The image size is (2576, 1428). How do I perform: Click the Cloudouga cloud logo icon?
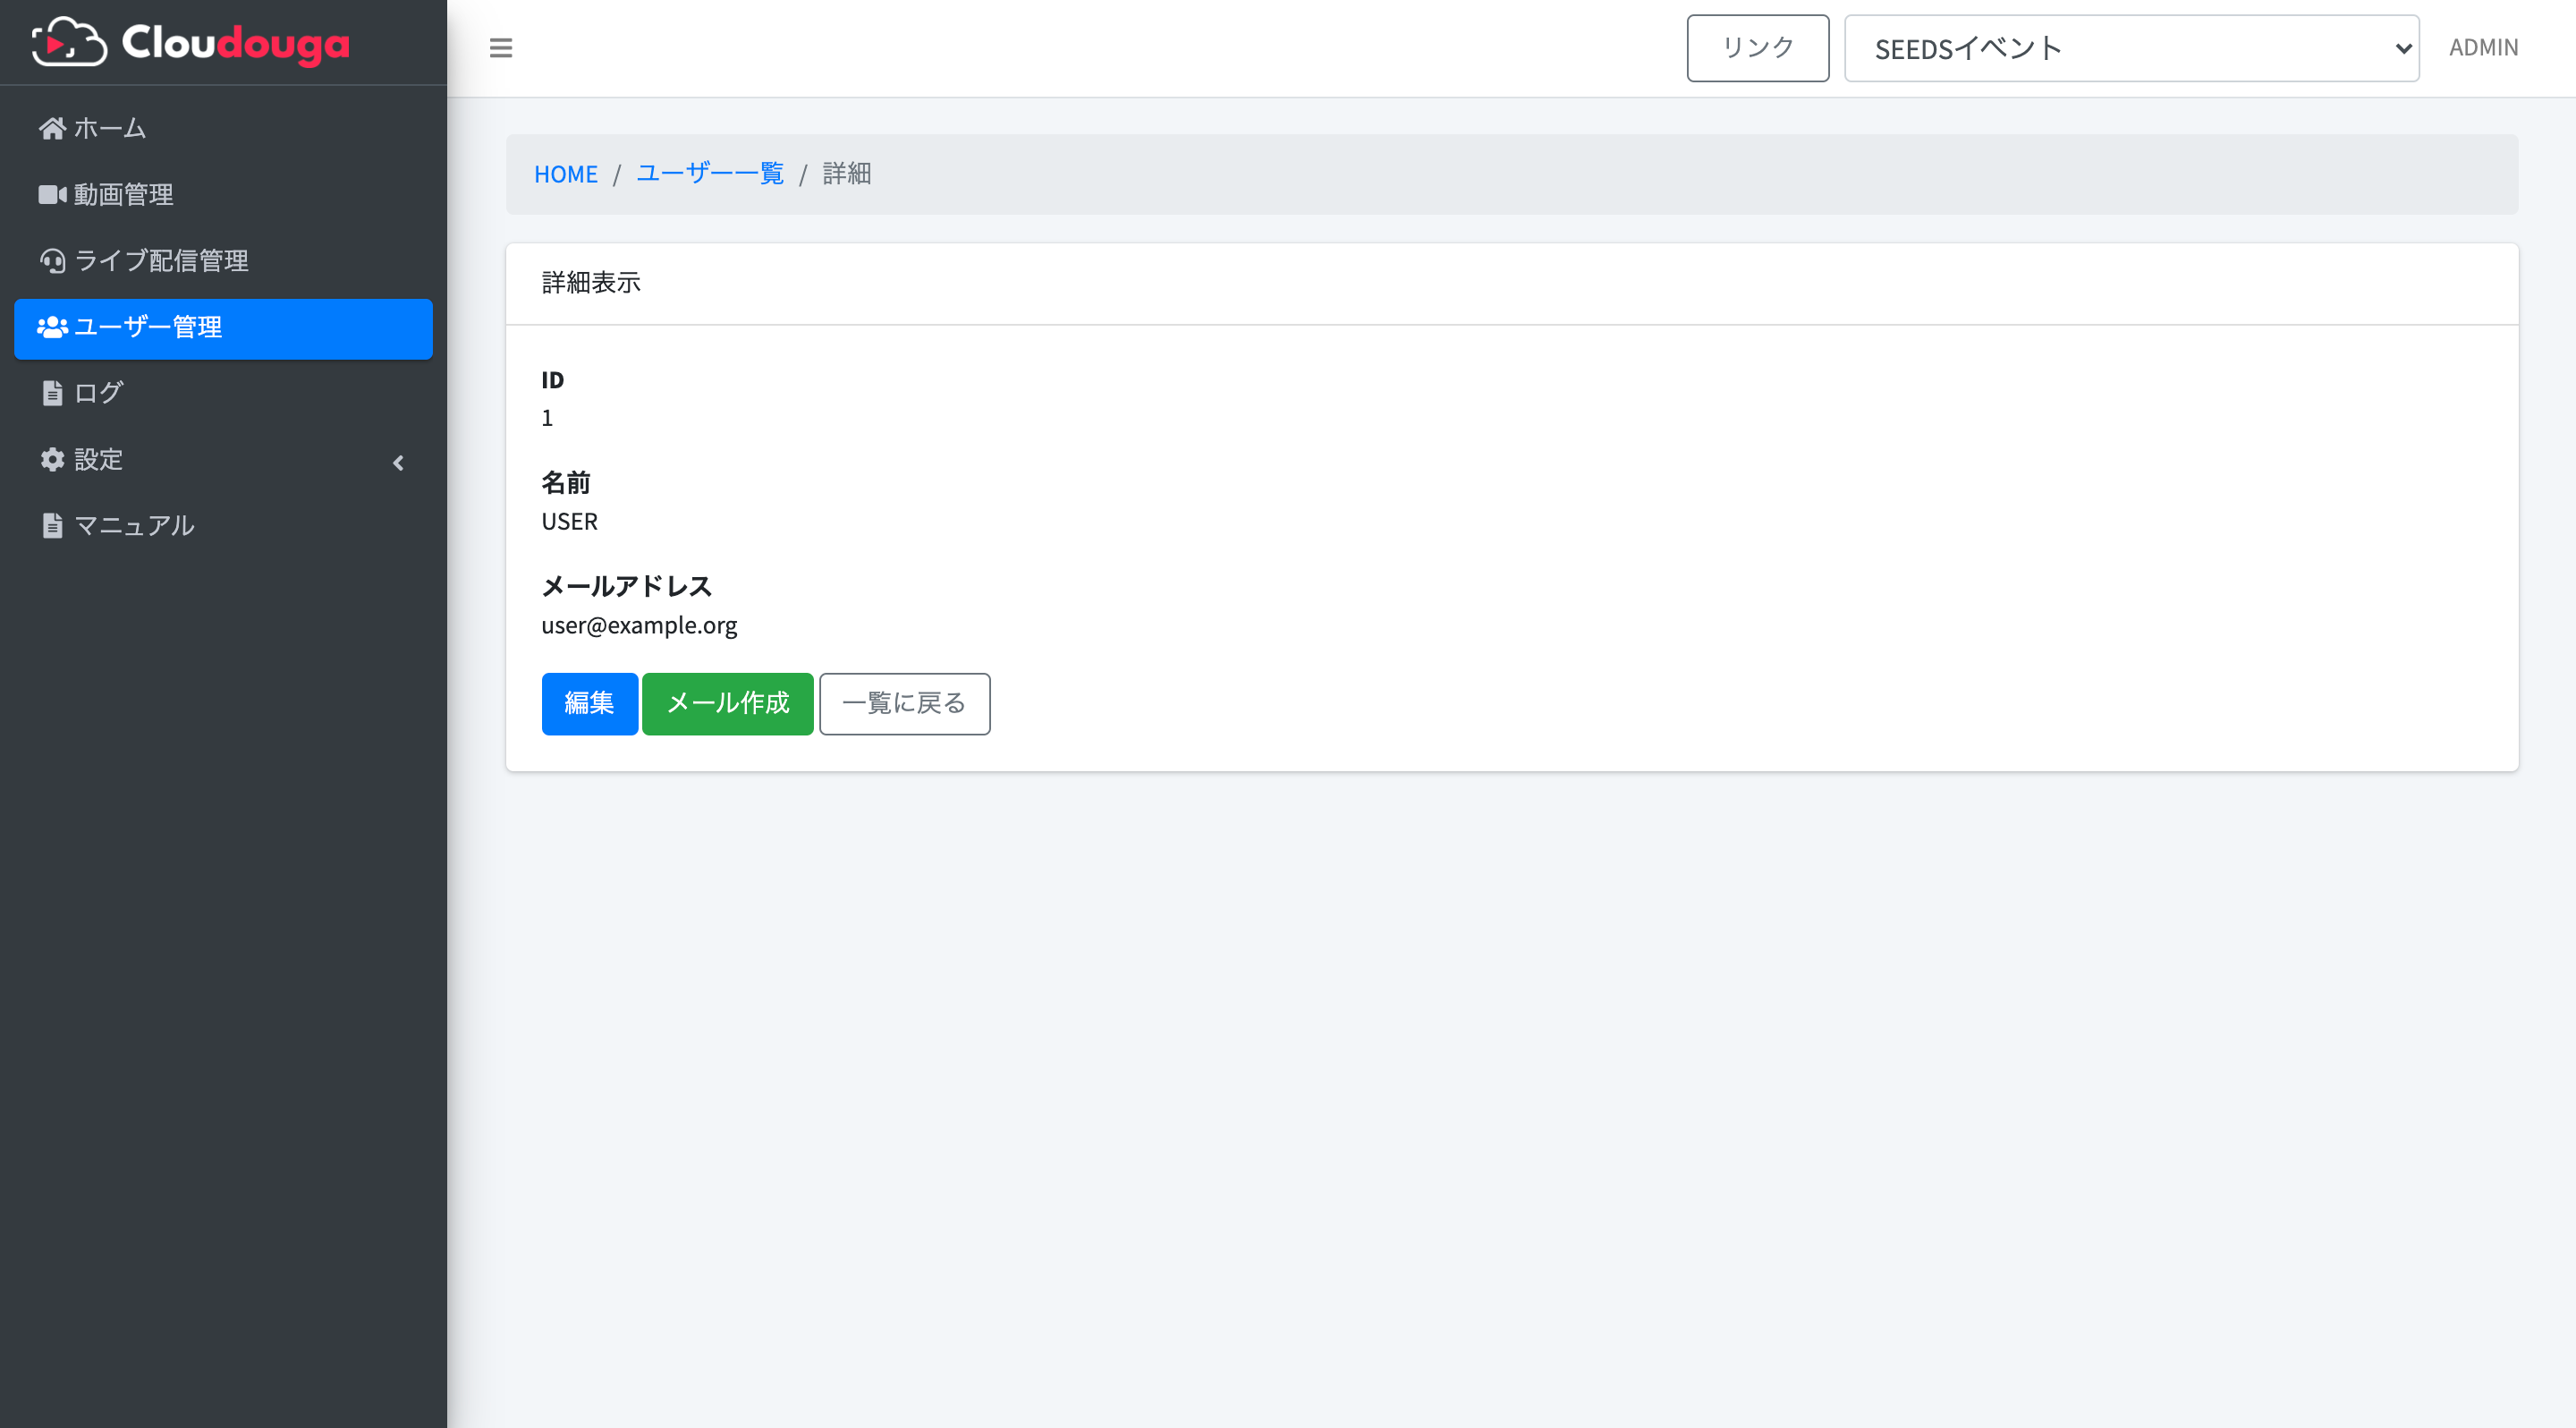(x=68, y=42)
